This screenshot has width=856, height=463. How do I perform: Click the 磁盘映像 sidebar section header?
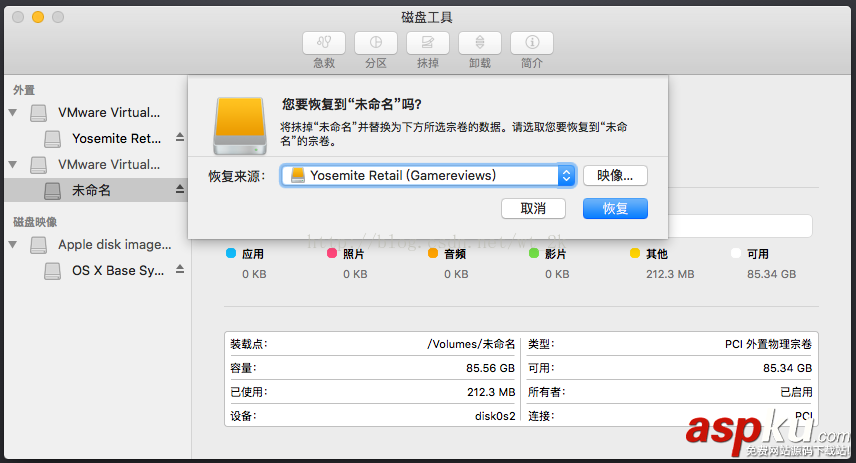point(35,222)
